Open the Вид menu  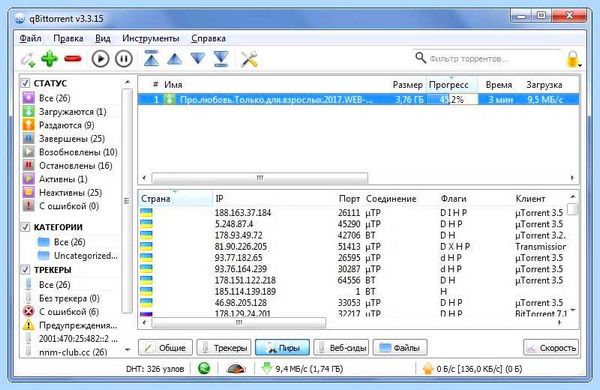coord(103,38)
